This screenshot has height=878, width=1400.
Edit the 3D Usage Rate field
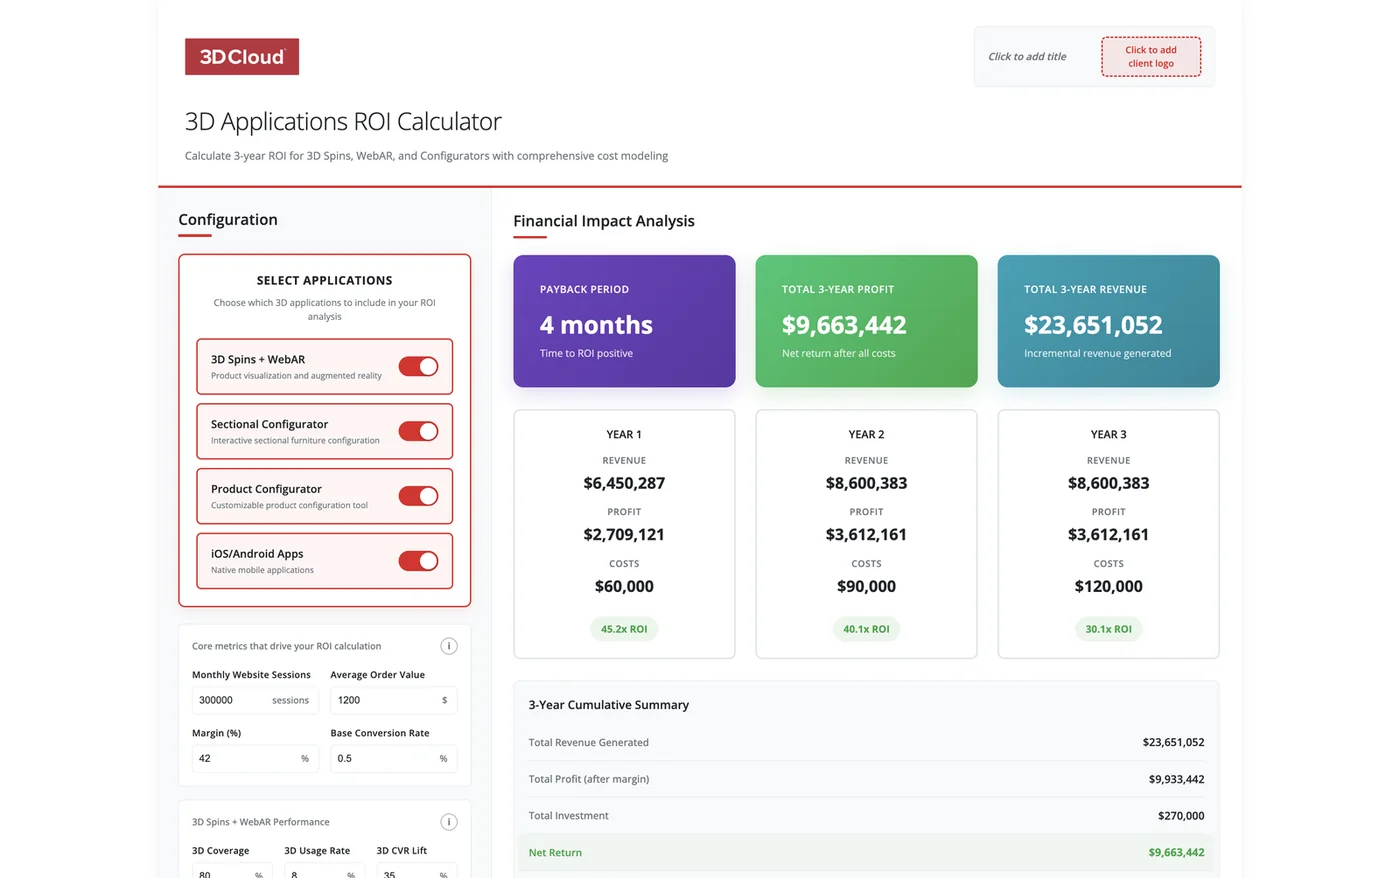[x=324, y=871]
